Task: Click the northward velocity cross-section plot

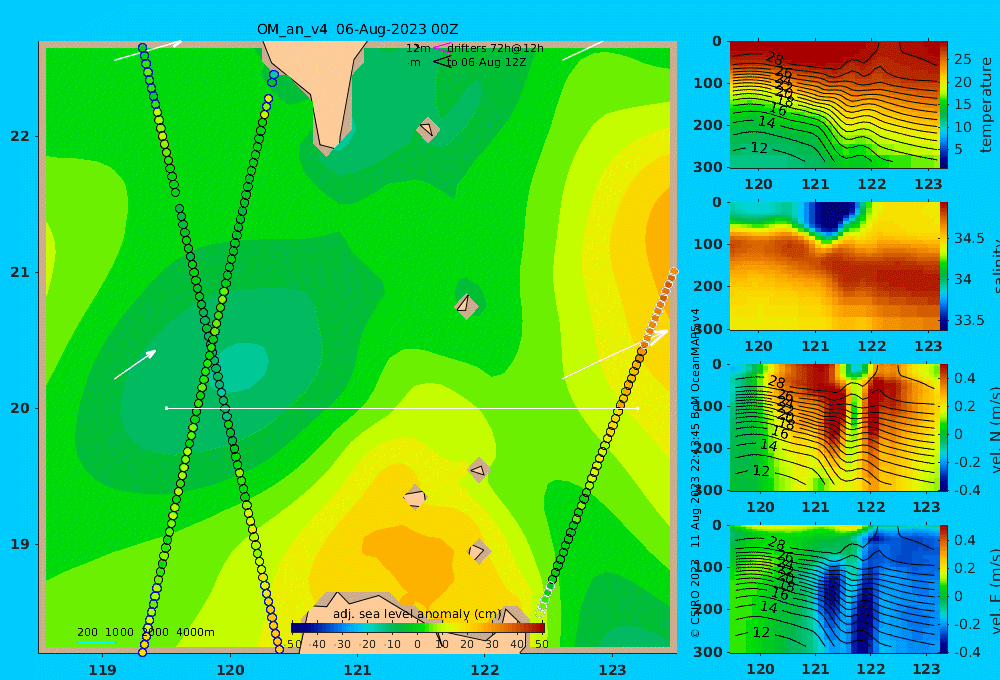Action: (x=835, y=427)
